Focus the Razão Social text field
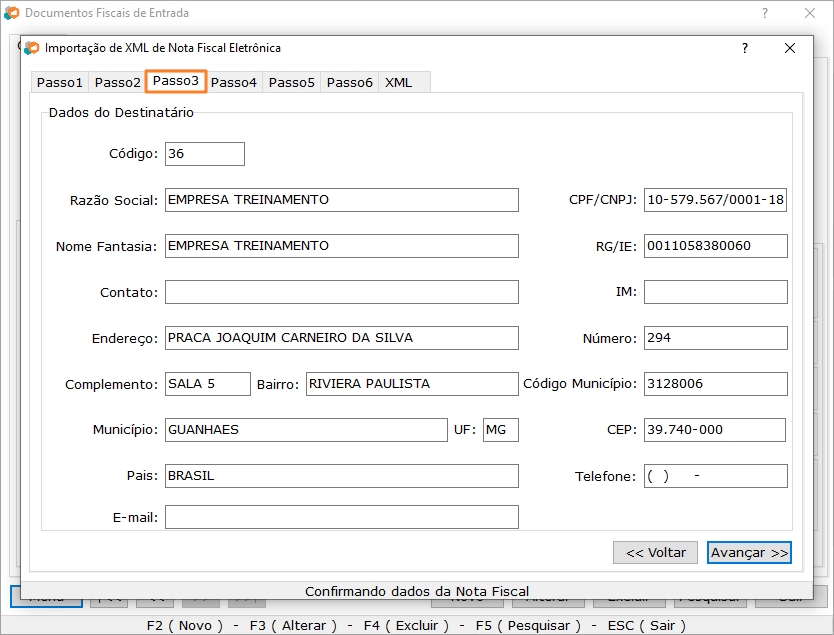 pyautogui.click(x=341, y=200)
